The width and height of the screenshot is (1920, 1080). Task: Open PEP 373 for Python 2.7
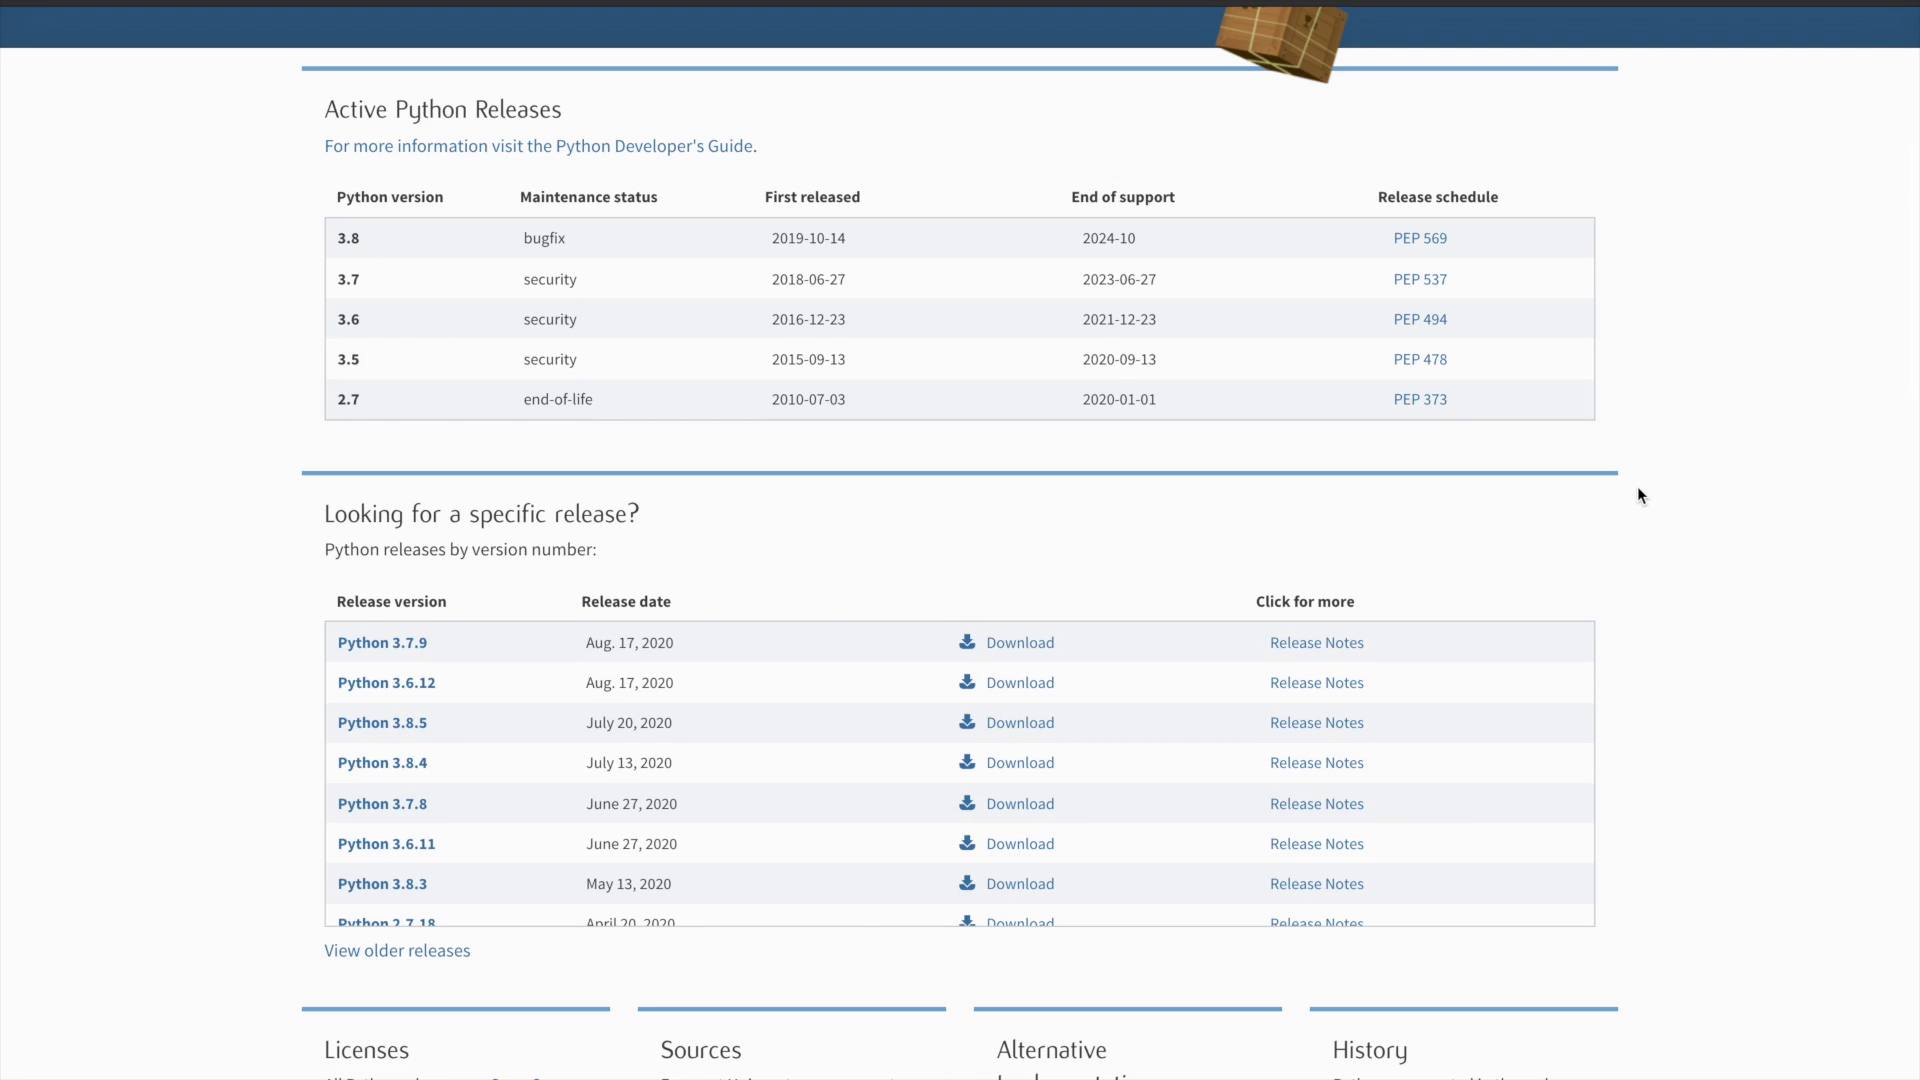click(1420, 399)
